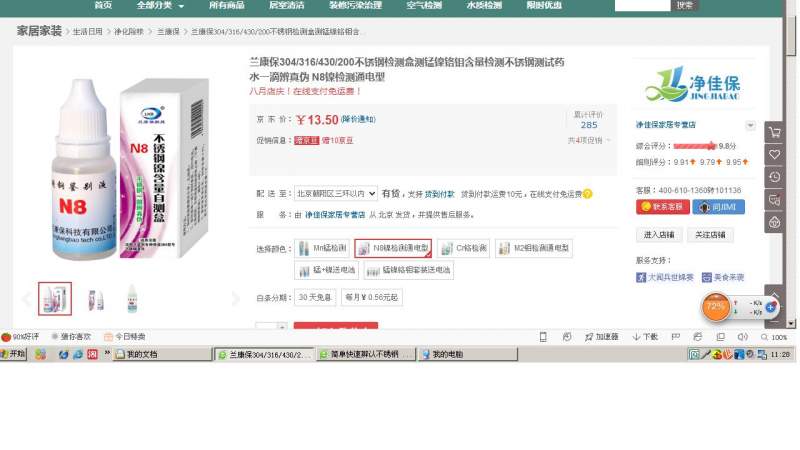The image size is (800, 450).
Task: Open browsing history clock sidebar icon
Action: (x=774, y=177)
